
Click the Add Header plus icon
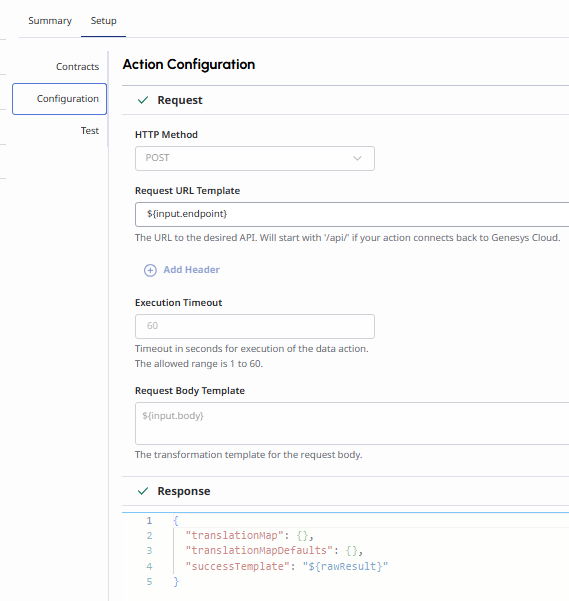click(150, 270)
